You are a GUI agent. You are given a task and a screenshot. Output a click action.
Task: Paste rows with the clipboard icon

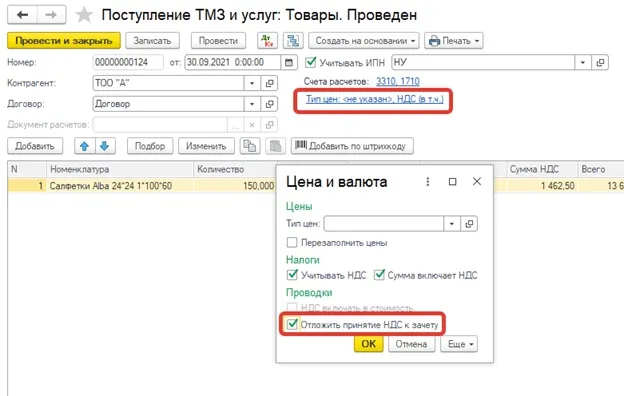click(275, 146)
